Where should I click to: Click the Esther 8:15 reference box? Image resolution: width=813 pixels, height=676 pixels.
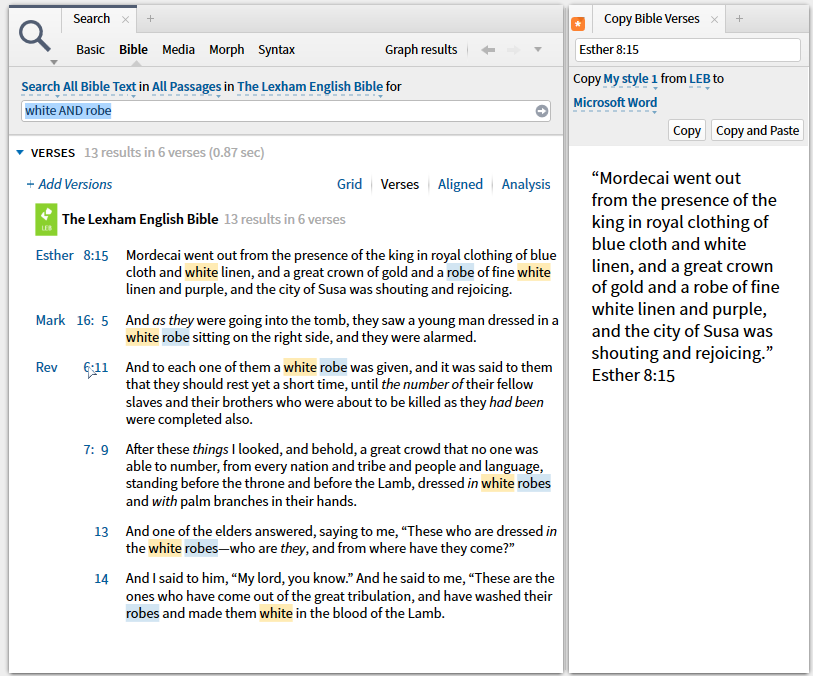[688, 50]
